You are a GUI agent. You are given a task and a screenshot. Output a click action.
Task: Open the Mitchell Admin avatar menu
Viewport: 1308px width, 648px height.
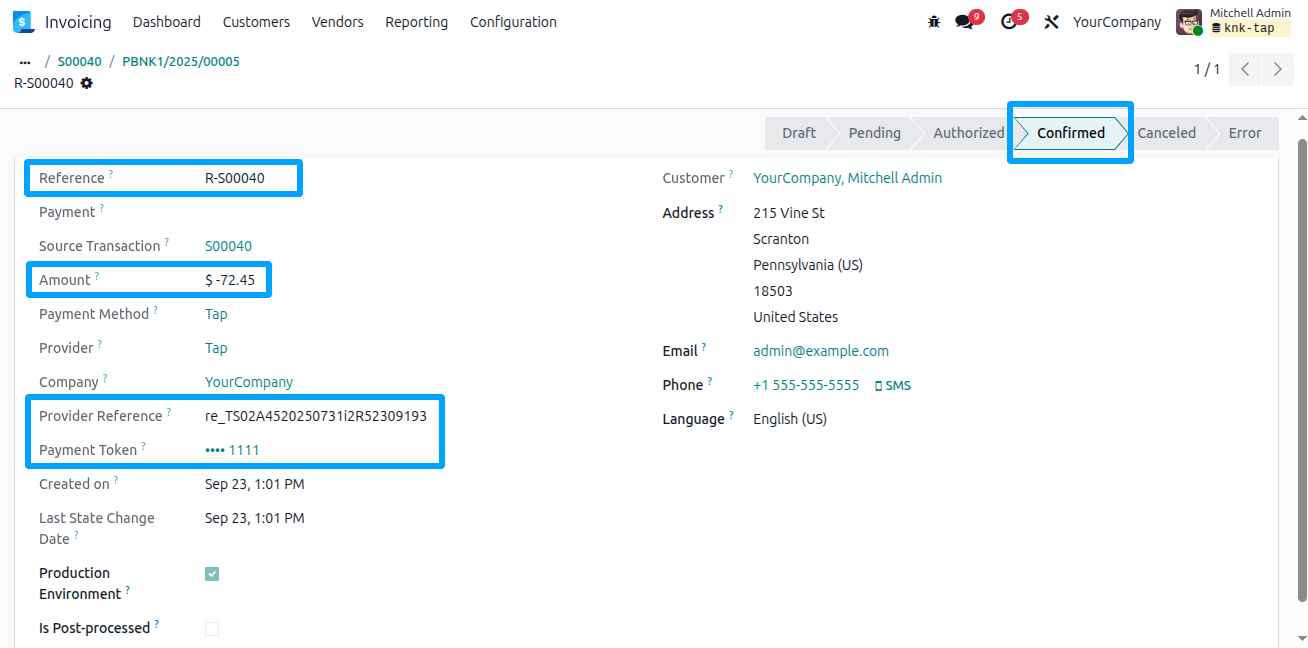(x=1189, y=21)
